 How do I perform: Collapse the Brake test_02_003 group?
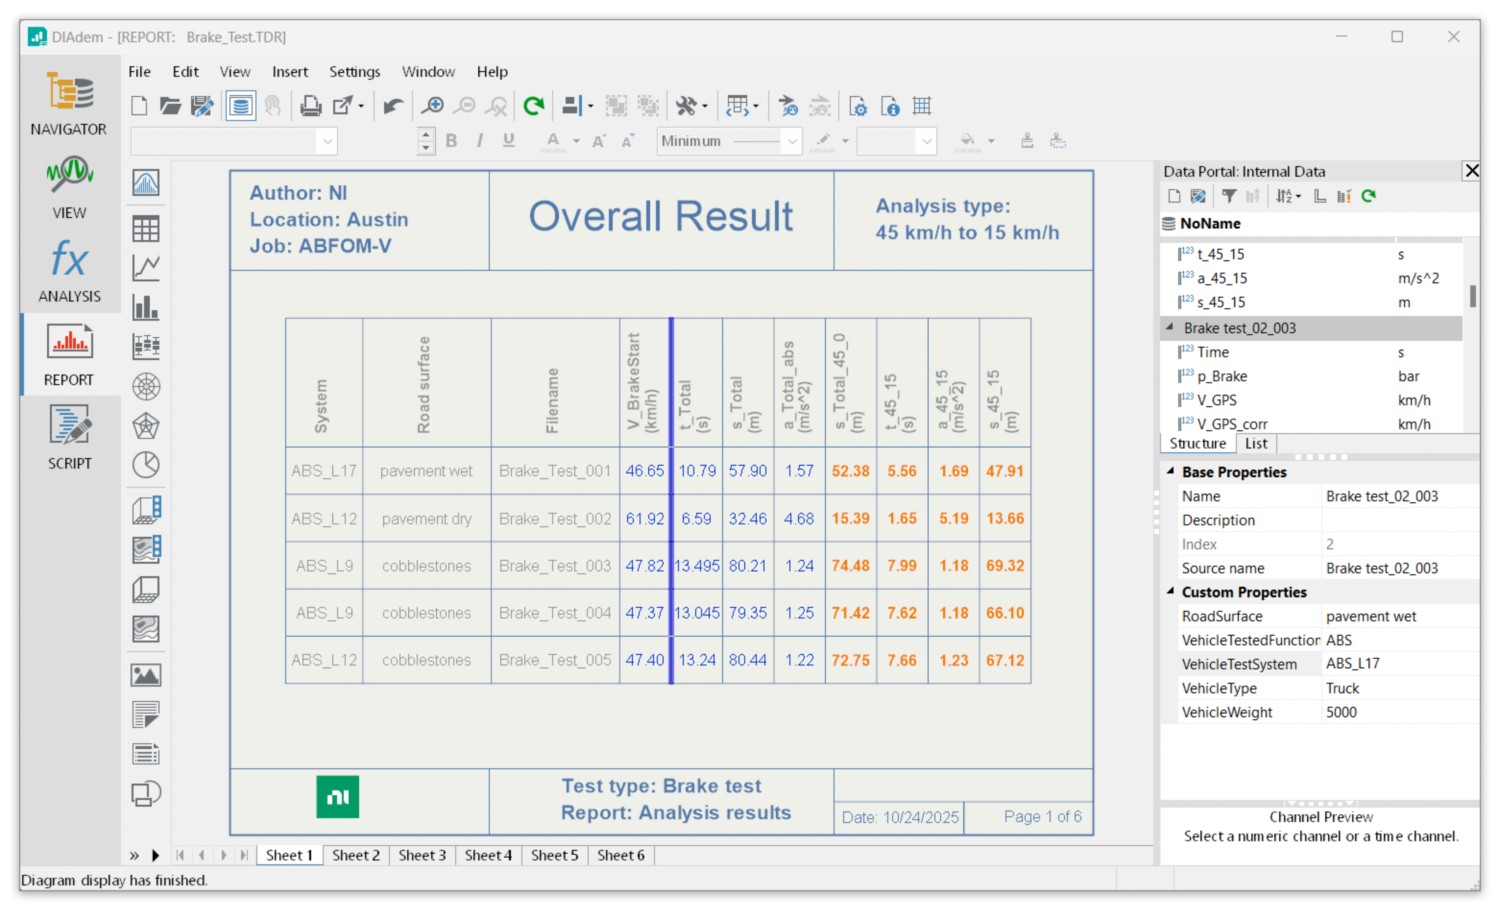click(x=1169, y=327)
